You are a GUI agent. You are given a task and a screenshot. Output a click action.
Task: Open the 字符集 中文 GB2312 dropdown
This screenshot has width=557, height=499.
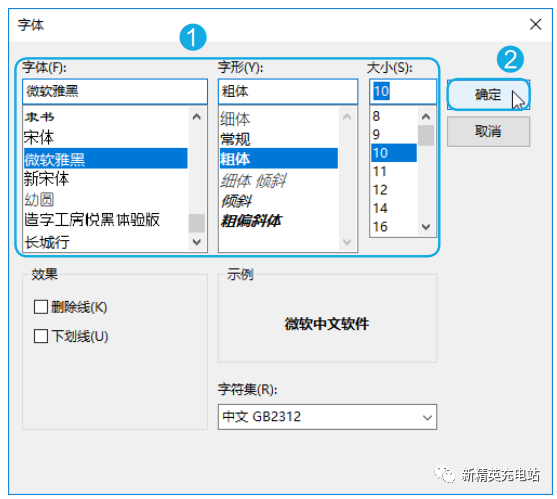click(x=327, y=417)
